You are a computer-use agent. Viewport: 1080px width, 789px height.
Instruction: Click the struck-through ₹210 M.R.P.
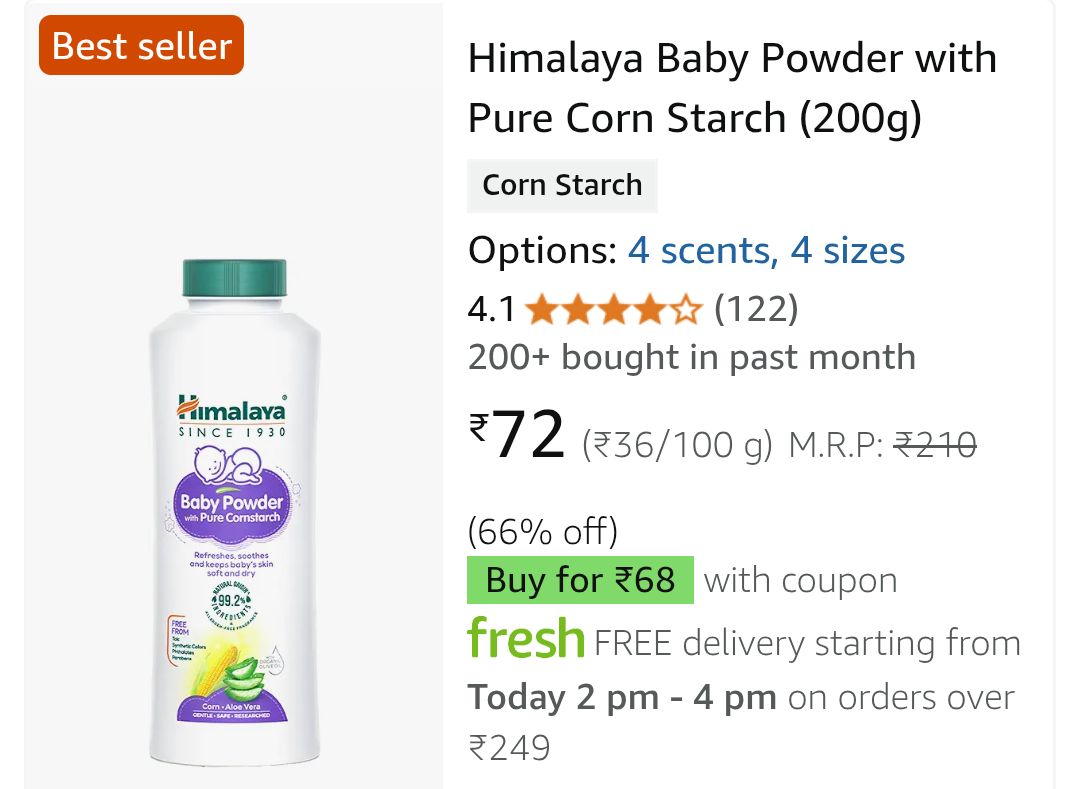click(935, 445)
